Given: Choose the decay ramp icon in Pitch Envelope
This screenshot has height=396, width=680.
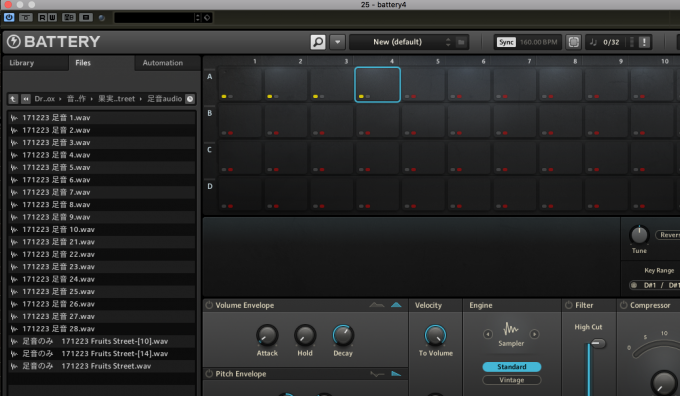Looking at the screenshot, I should pos(396,374).
